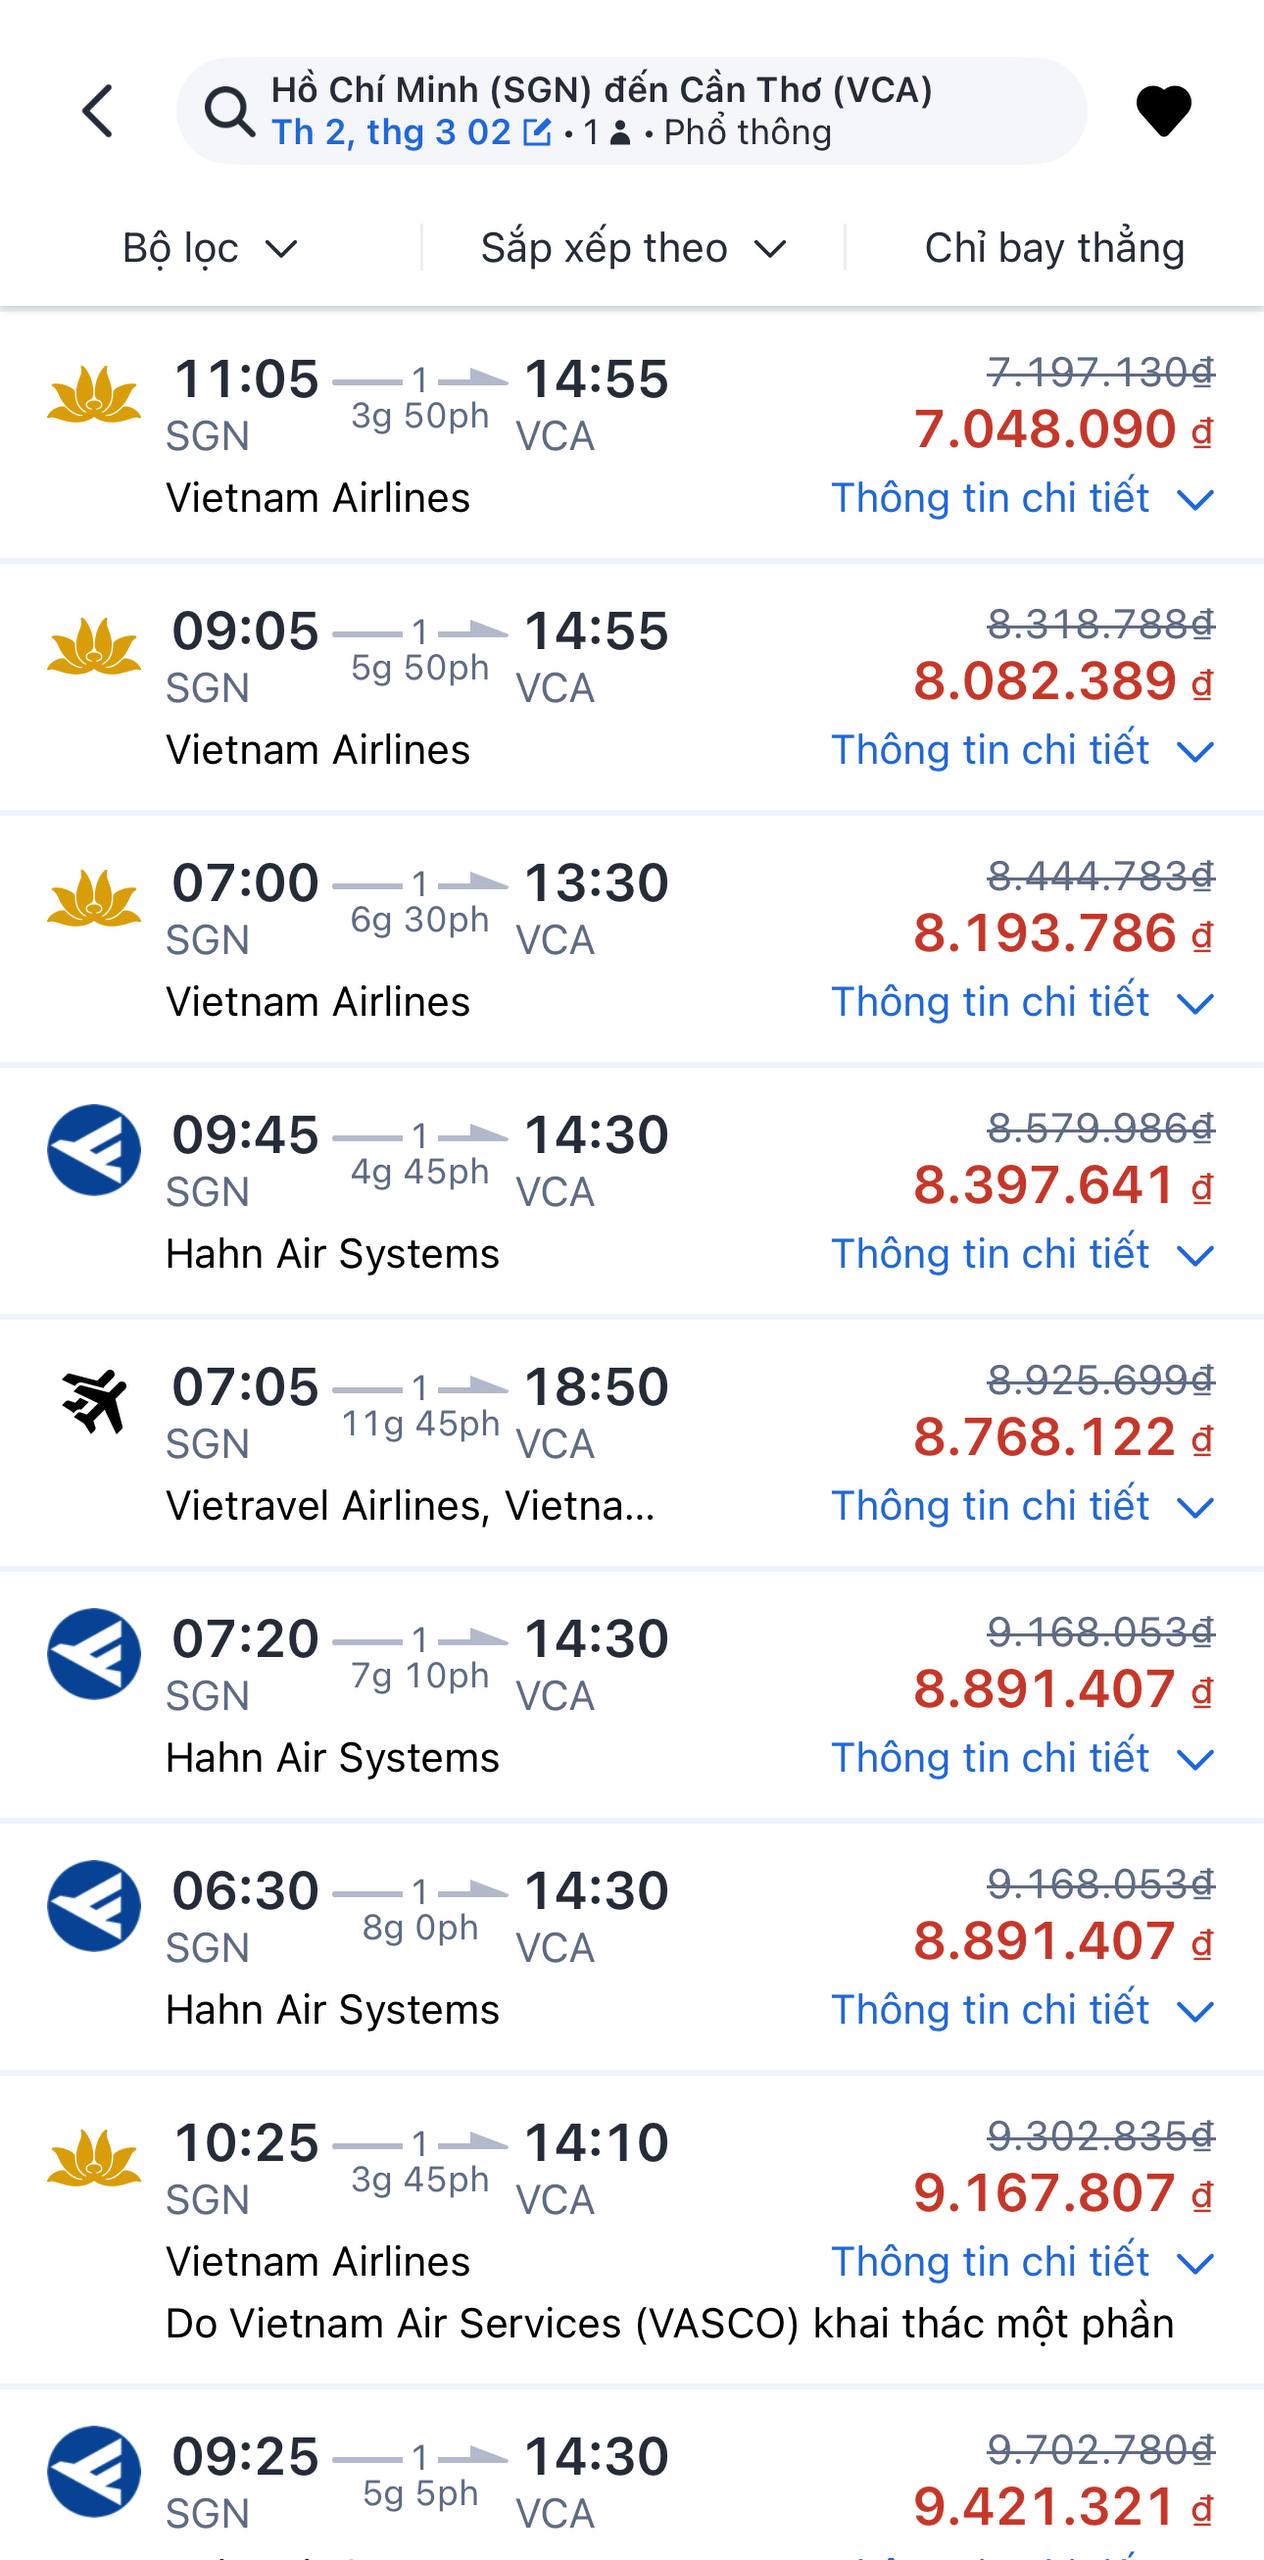Toggle the "Chỉ bay thẳng" direct-flights filter
Image resolution: width=1264 pixels, height=2560 pixels.
[1054, 248]
